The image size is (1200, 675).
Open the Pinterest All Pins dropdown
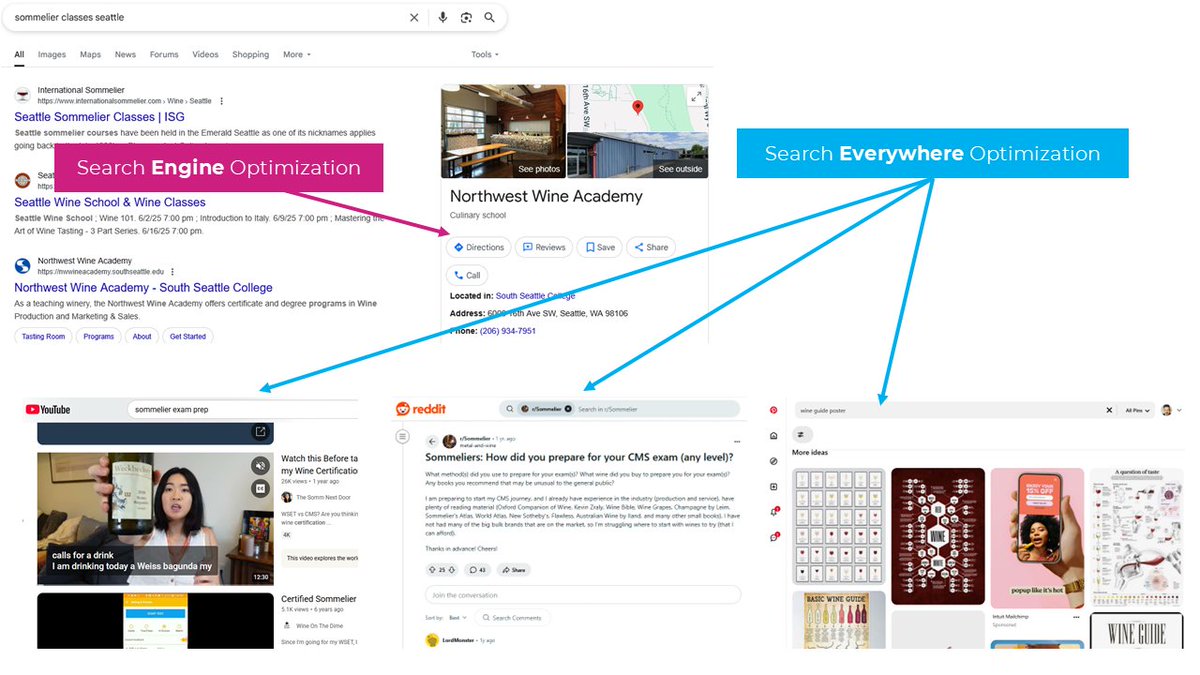pos(1137,410)
